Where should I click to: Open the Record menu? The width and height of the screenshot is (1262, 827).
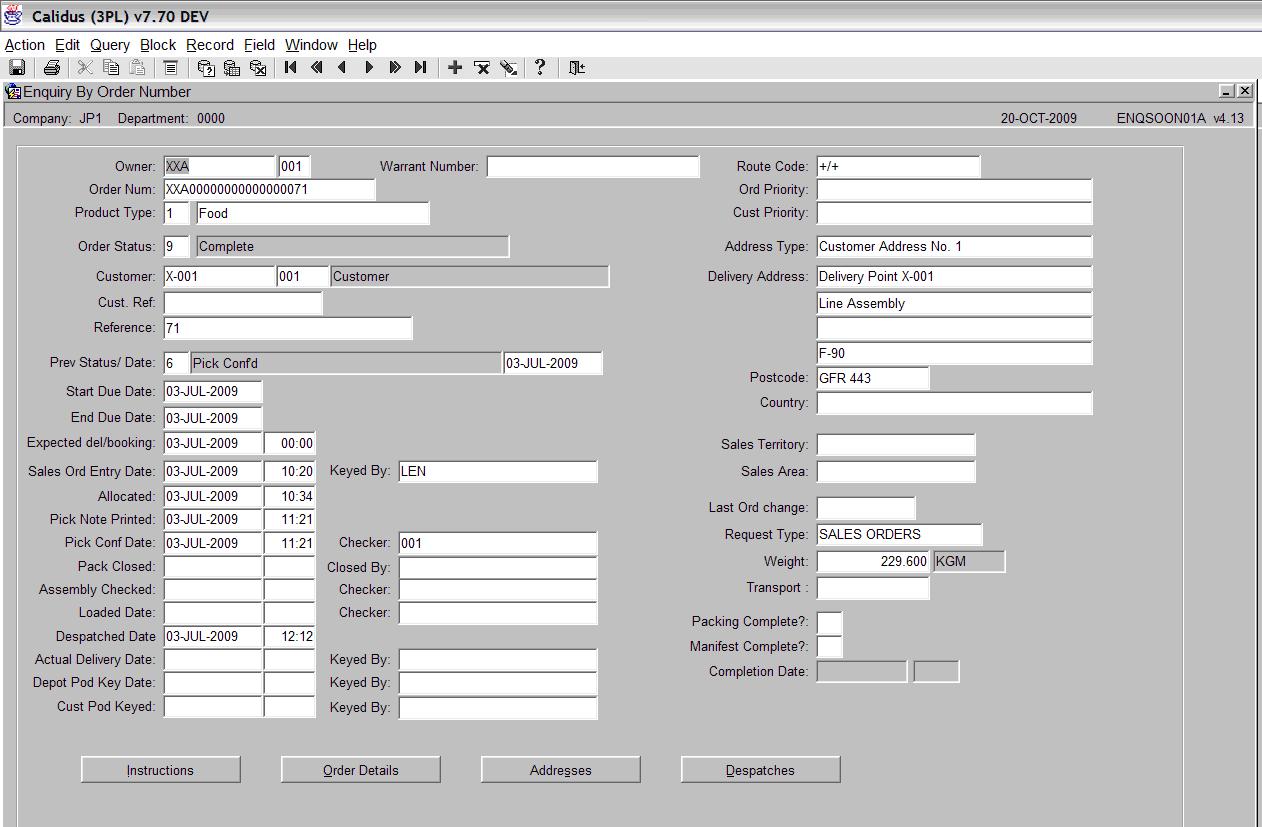tap(210, 45)
